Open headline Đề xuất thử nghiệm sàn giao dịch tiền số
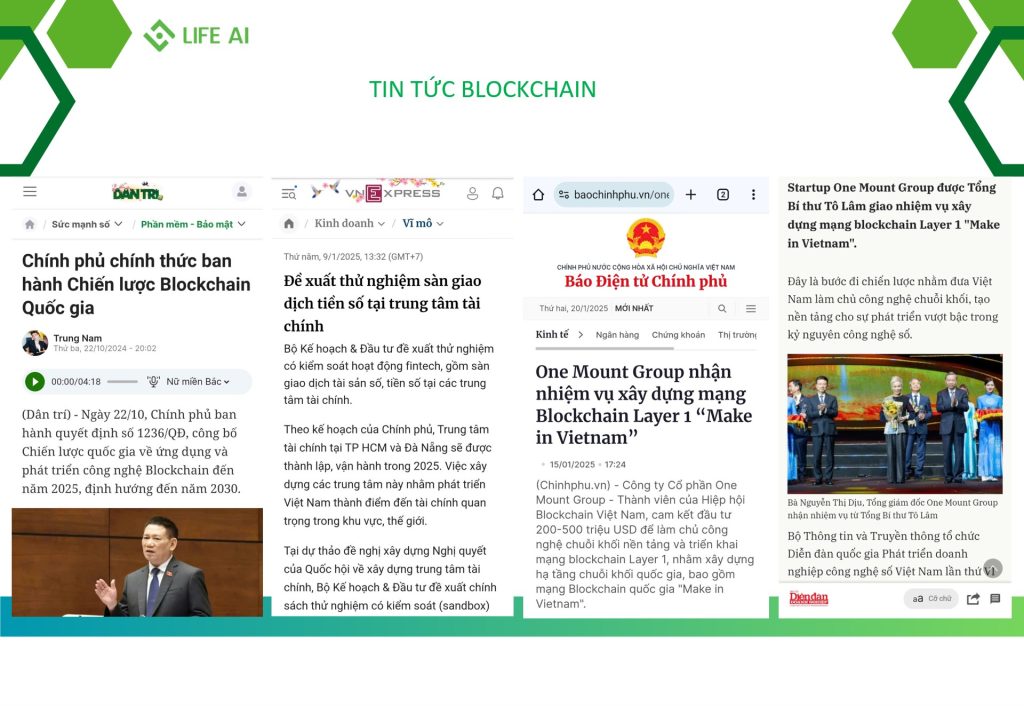Screen dimensions: 1024x706 pyautogui.click(x=382, y=303)
